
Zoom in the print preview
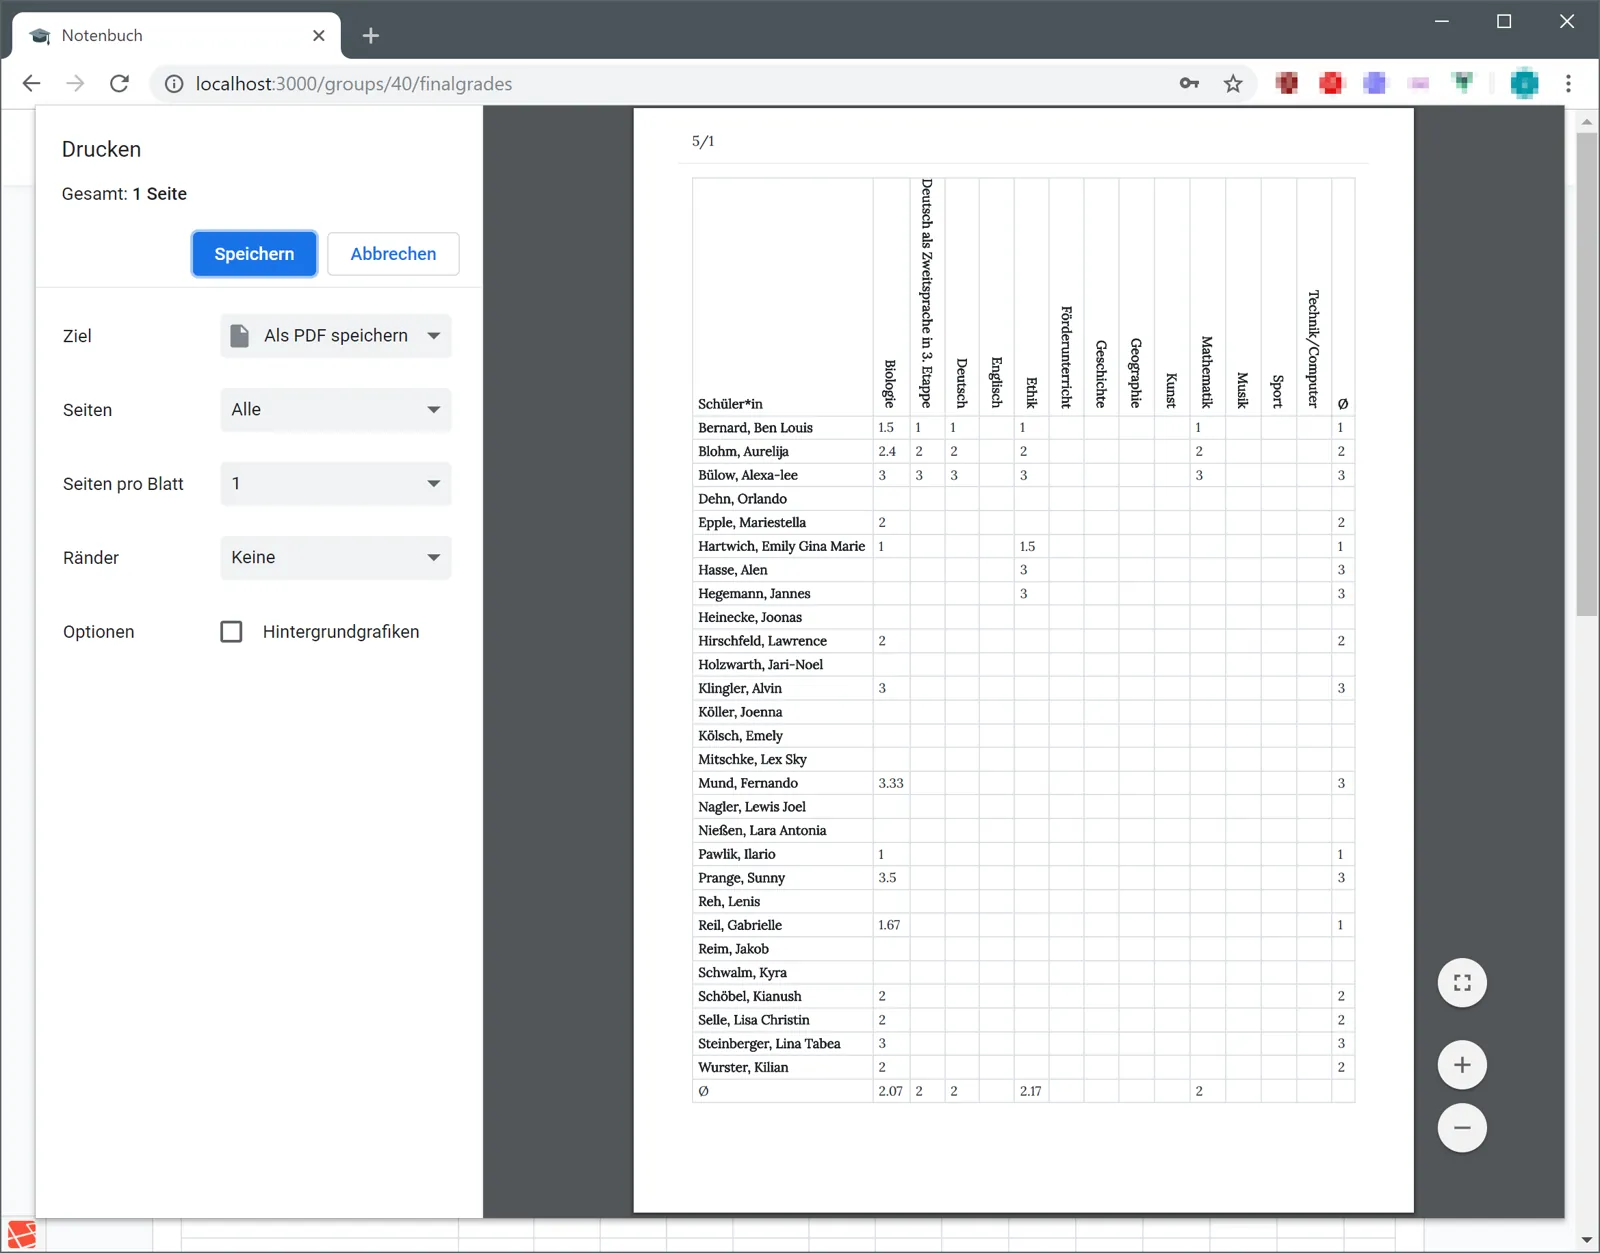[1462, 1065]
